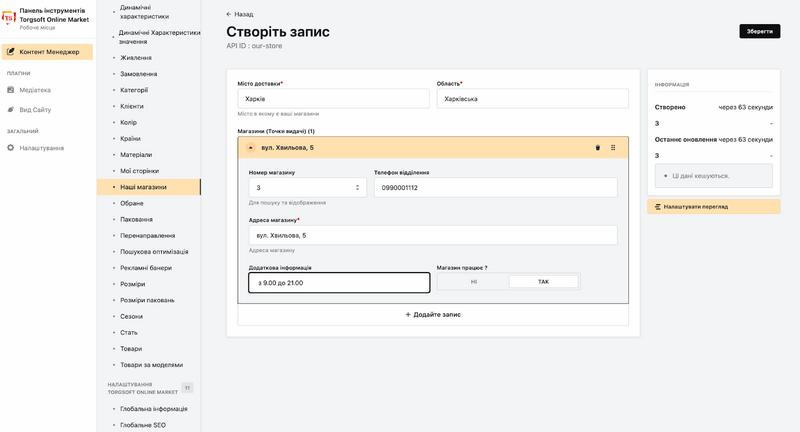
Task: Grab the drag handle of вул. Хвильова entry
Action: click(x=613, y=148)
